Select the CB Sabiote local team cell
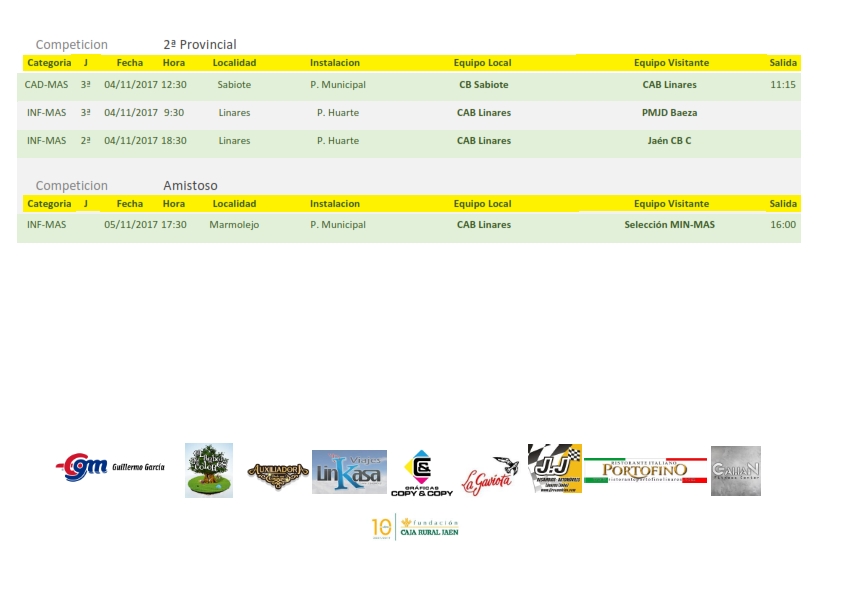The width and height of the screenshot is (842, 595). (x=483, y=85)
